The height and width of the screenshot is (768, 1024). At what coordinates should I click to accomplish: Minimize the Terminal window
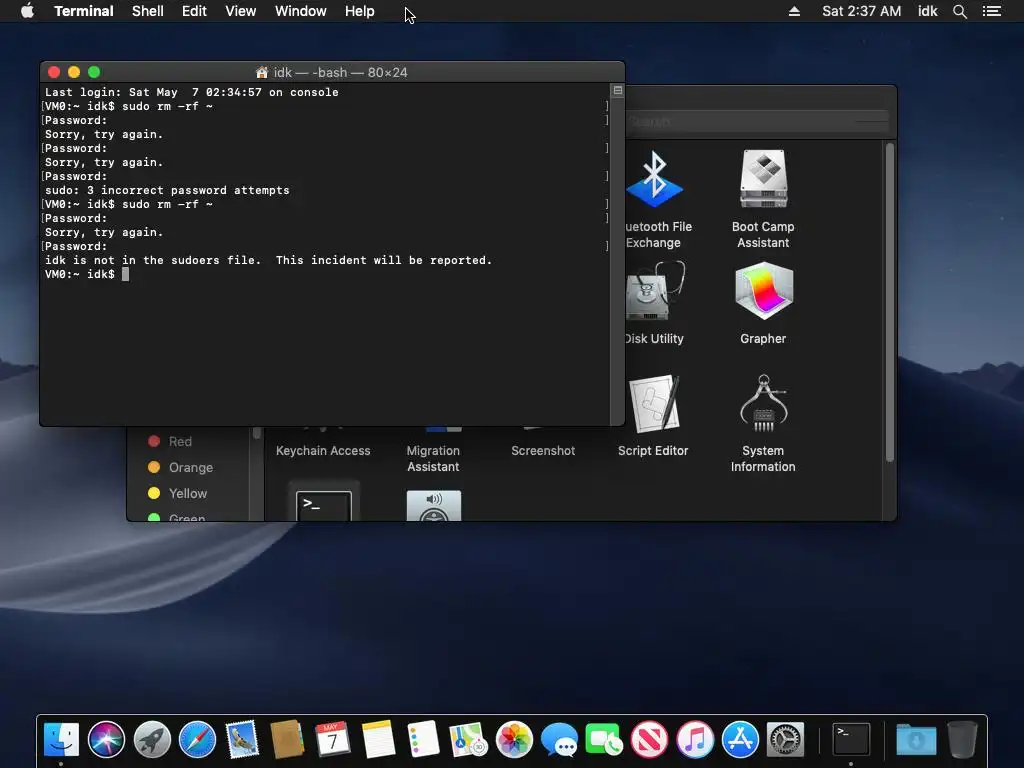pos(74,72)
